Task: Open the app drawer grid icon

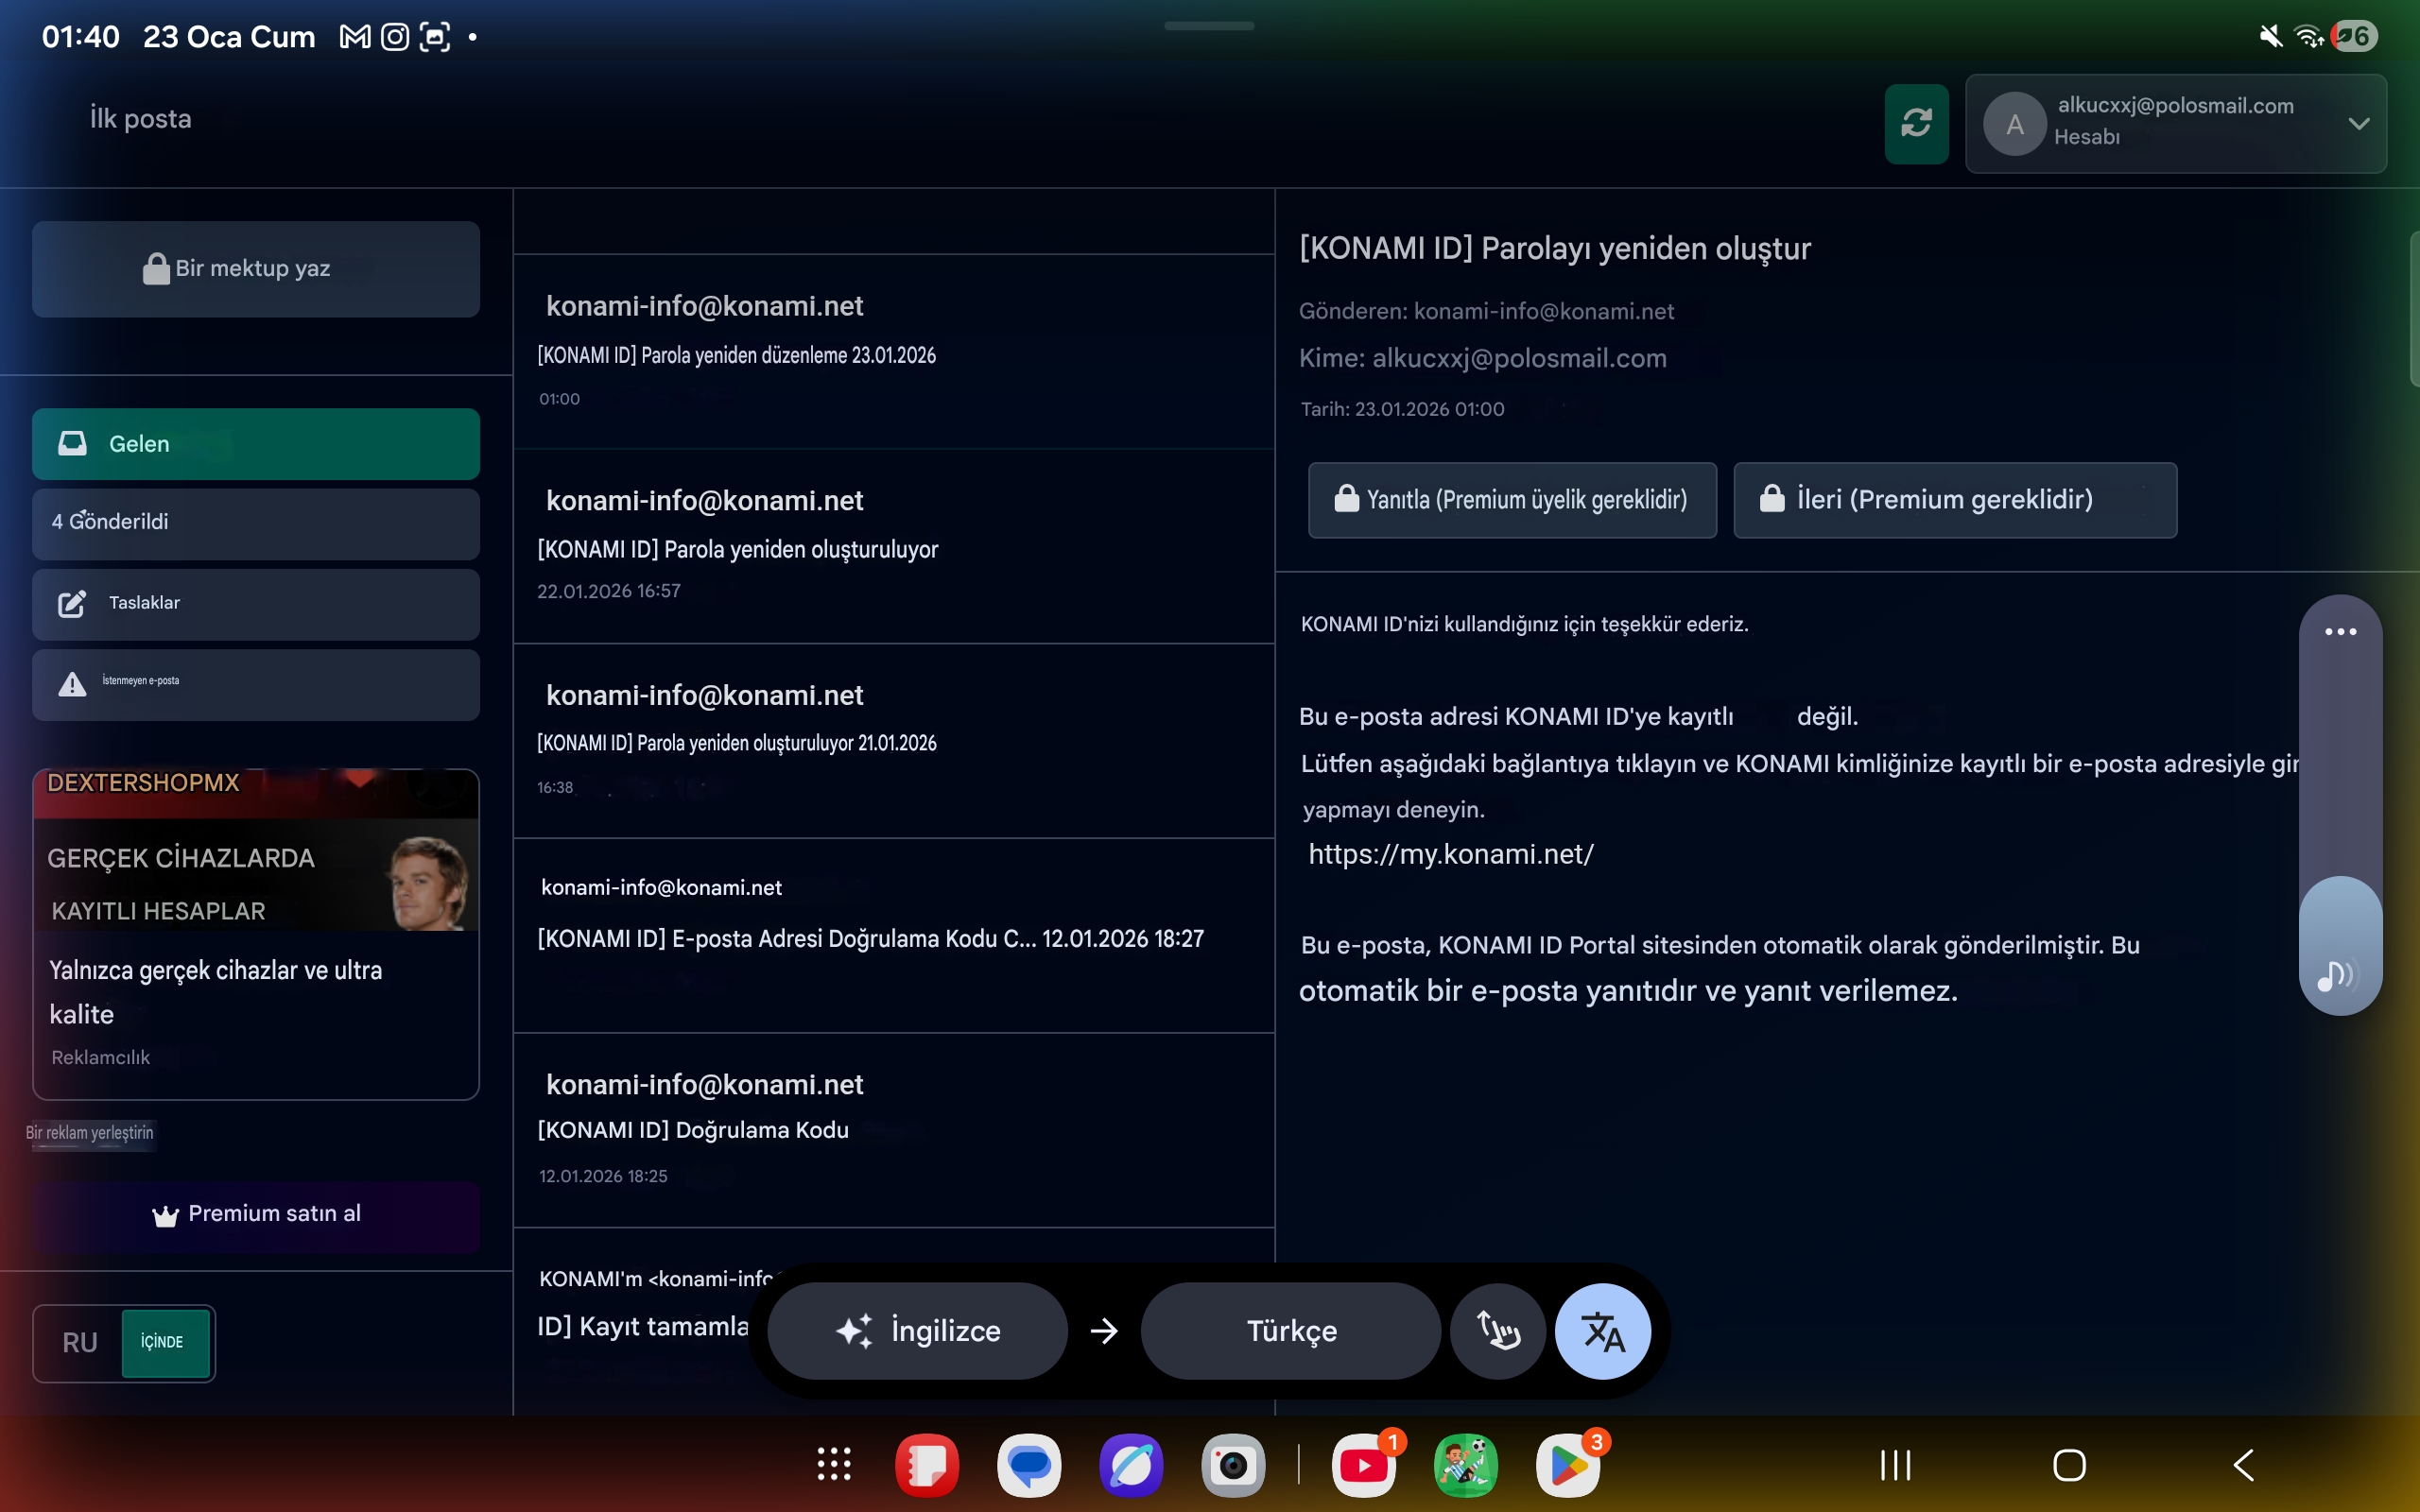Action: click(834, 1465)
